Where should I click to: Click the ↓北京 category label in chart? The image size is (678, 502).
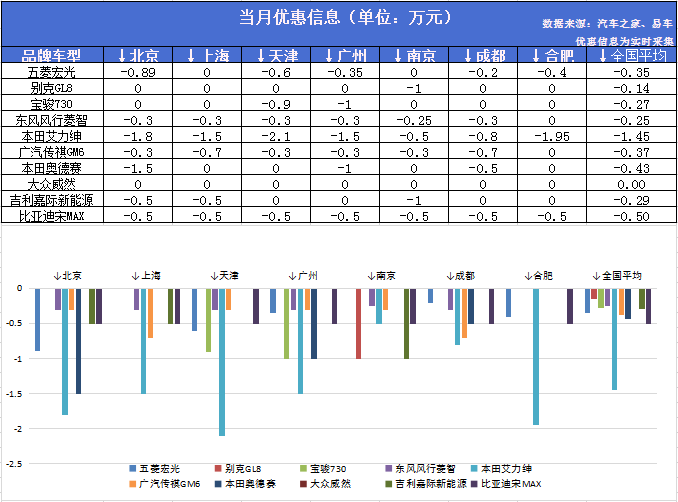coord(67,275)
